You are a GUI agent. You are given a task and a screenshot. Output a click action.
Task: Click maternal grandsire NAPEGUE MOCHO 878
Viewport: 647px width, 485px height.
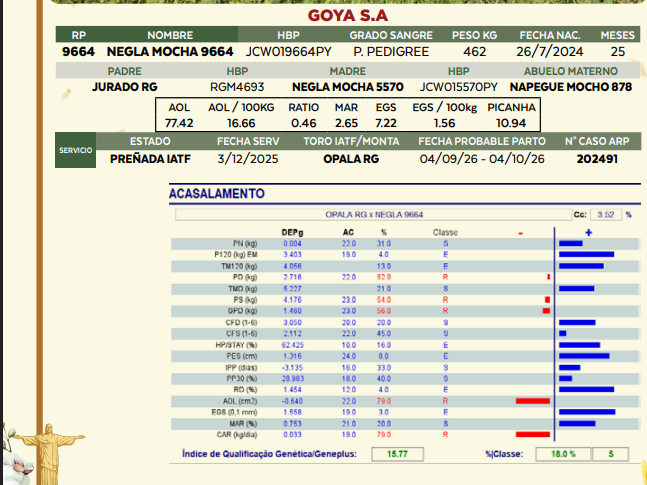571,87
